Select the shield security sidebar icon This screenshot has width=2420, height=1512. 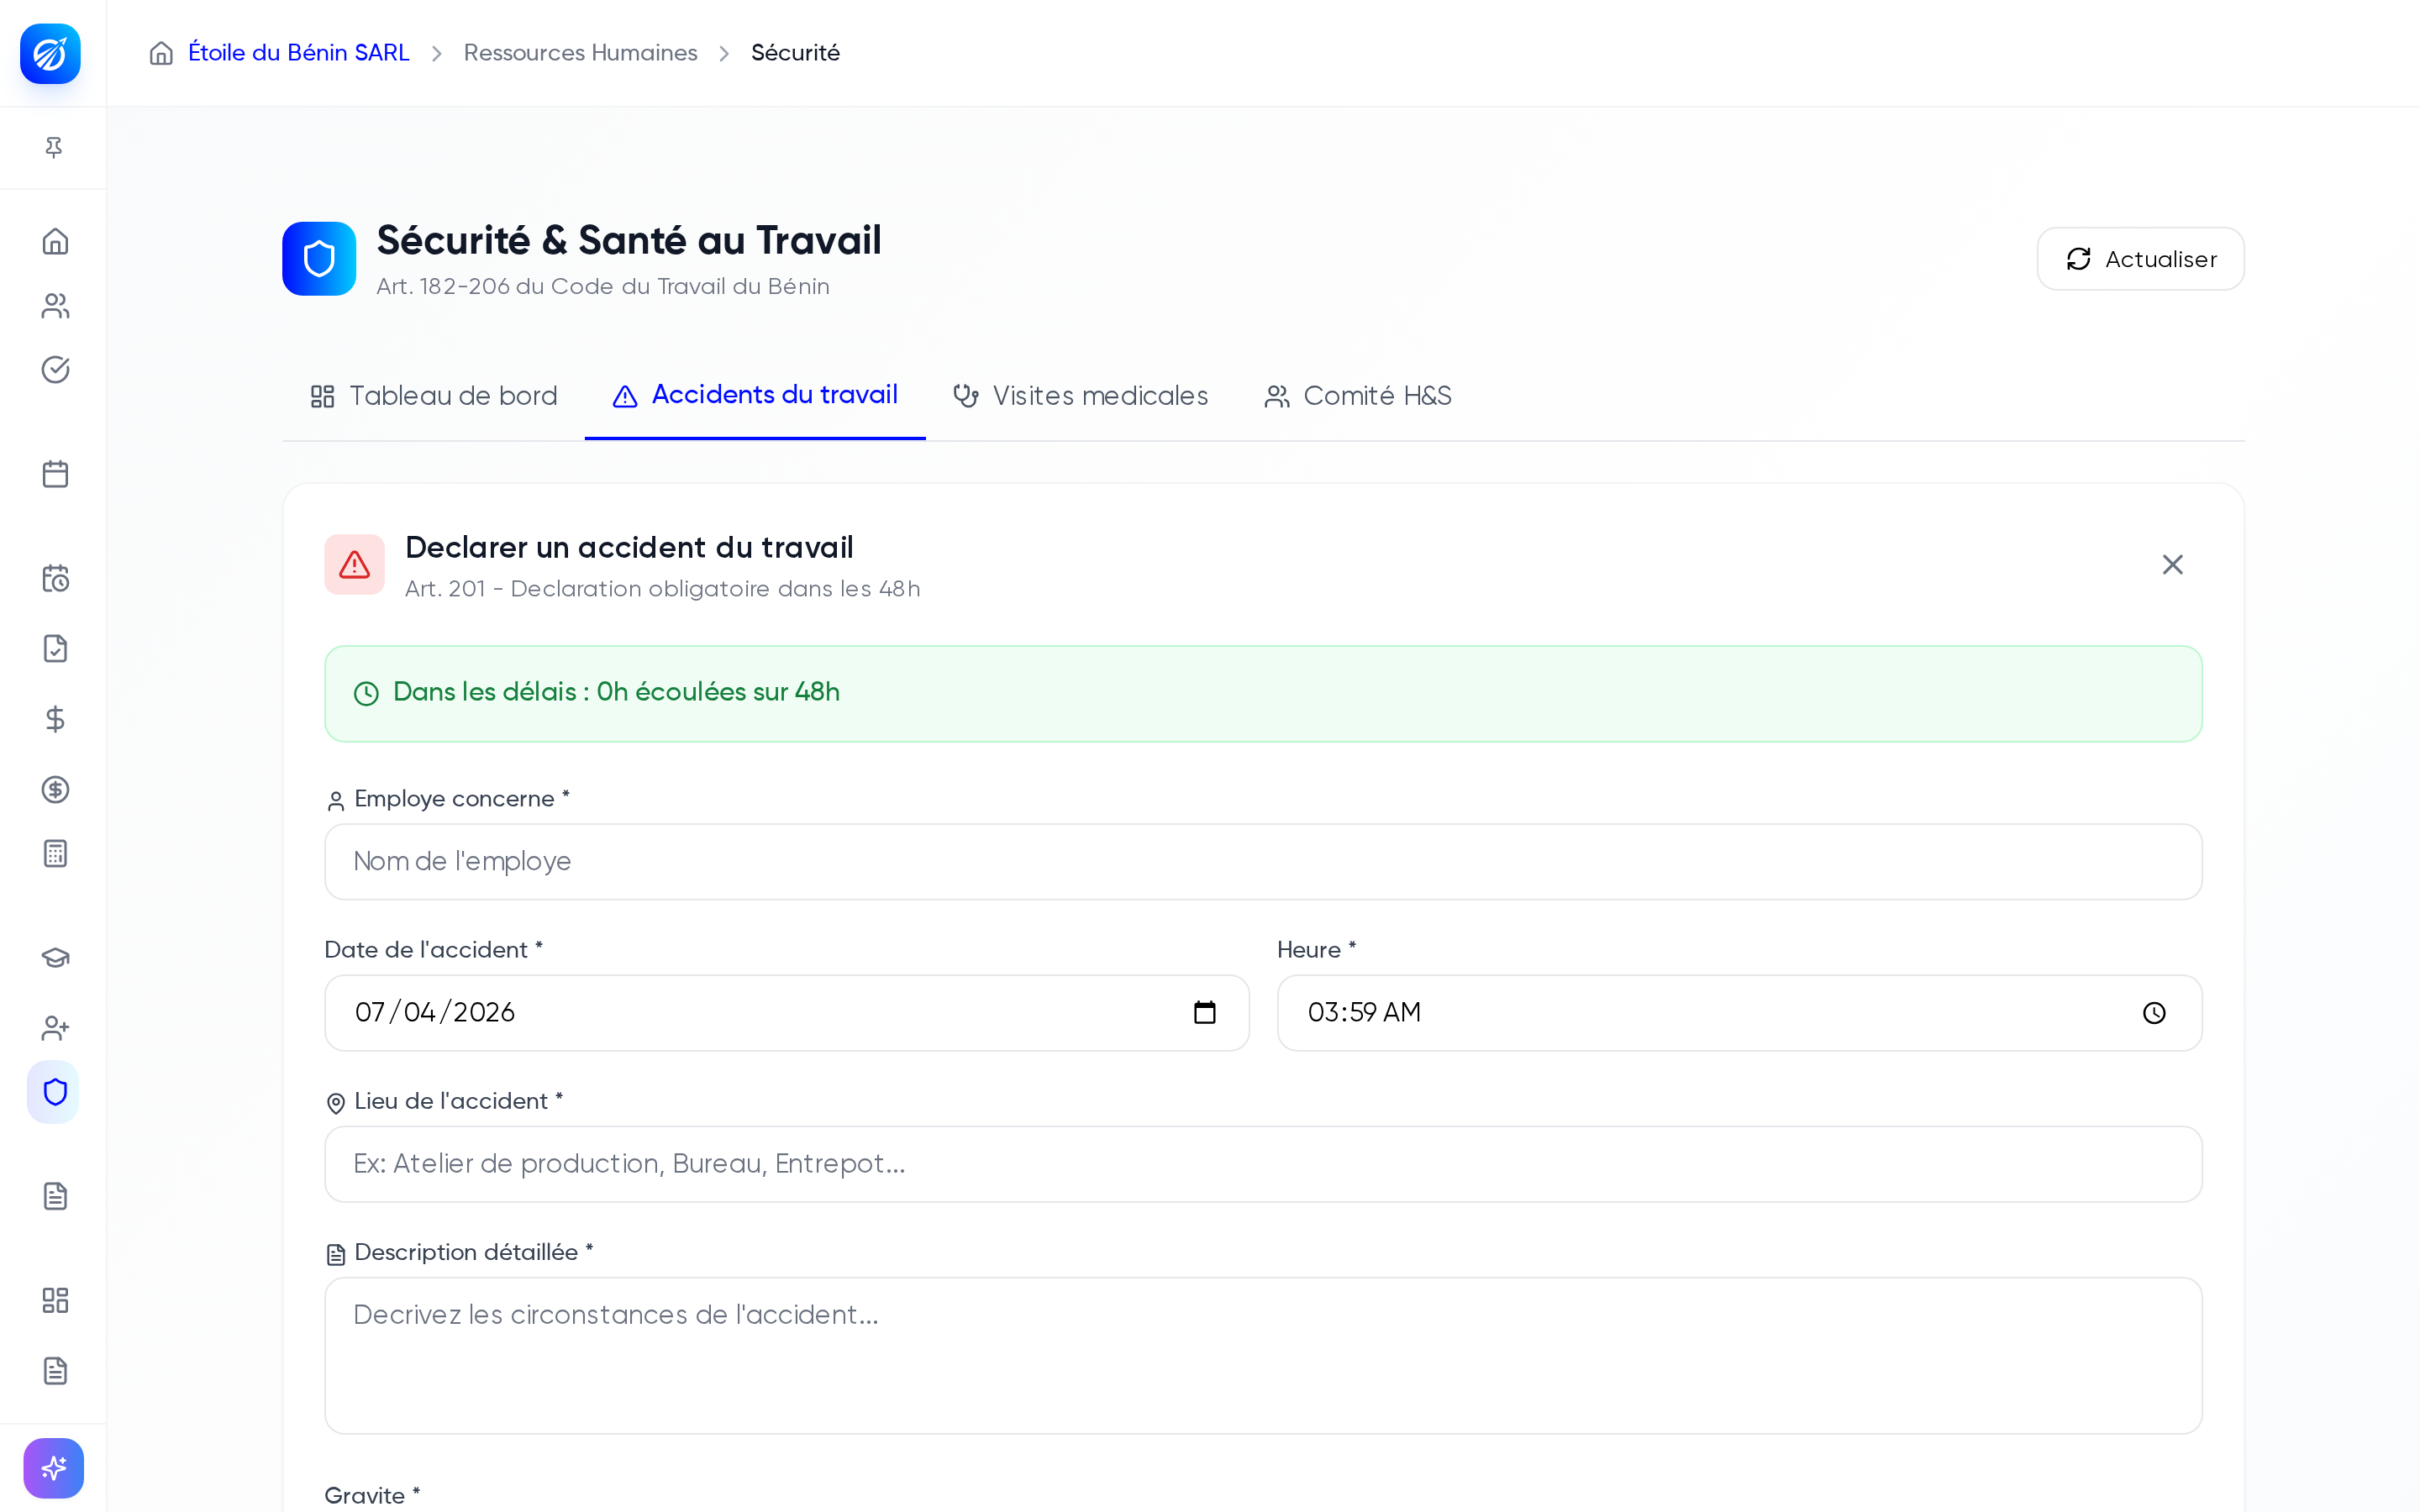coord(54,1091)
